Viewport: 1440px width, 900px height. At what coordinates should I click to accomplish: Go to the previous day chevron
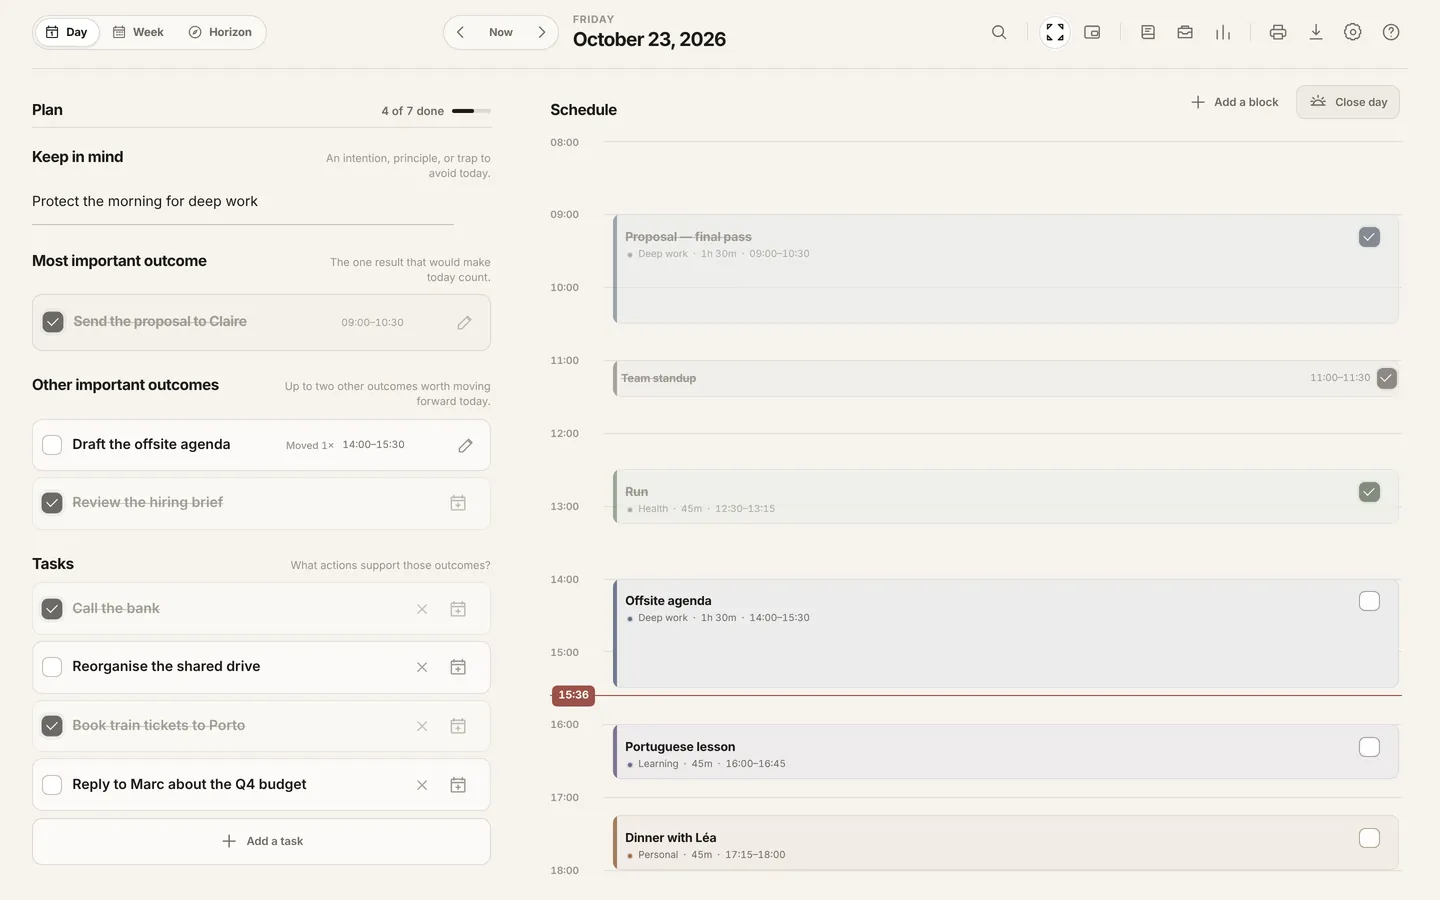pyautogui.click(x=460, y=32)
